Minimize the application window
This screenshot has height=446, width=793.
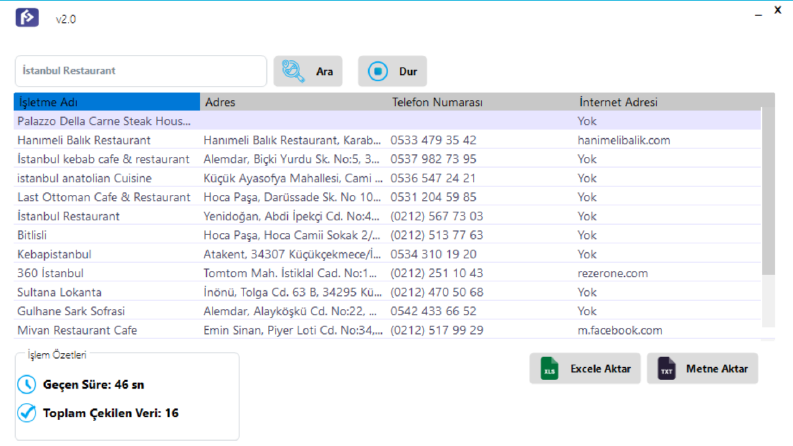click(758, 15)
